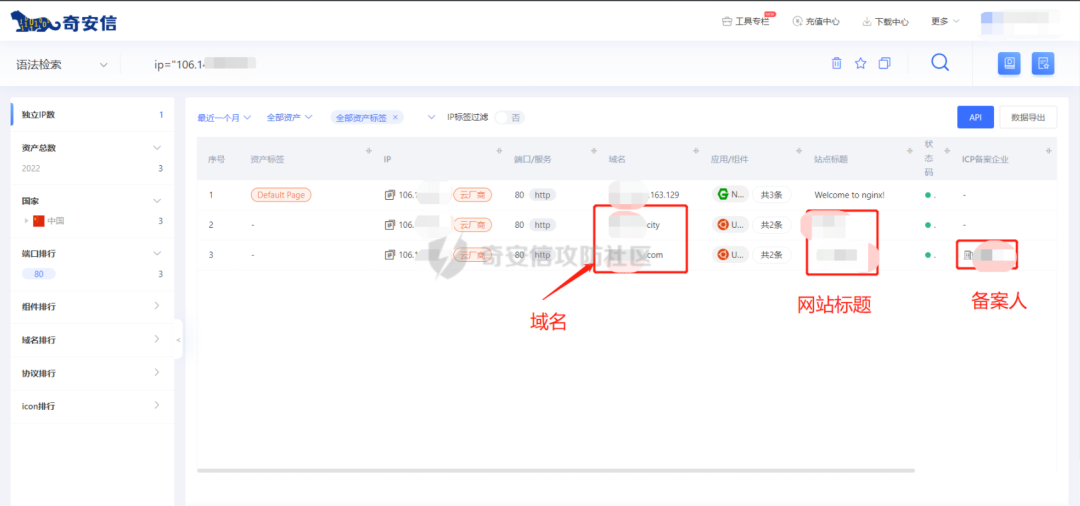Click the table's horizontal scrollbar

point(556,471)
